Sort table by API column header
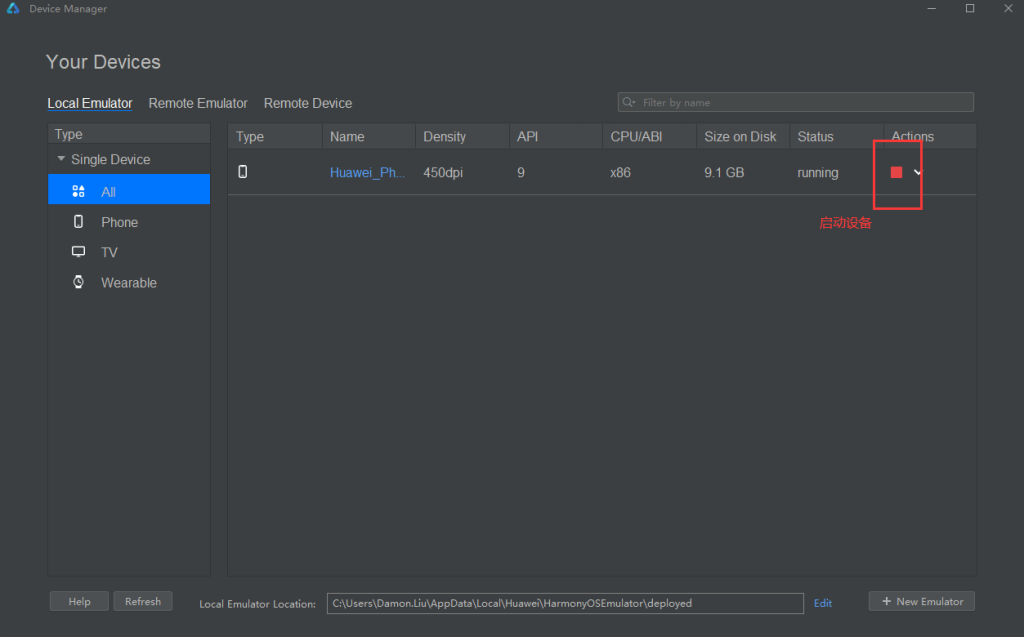Screen dimensions: 1024x637 click(555, 137)
